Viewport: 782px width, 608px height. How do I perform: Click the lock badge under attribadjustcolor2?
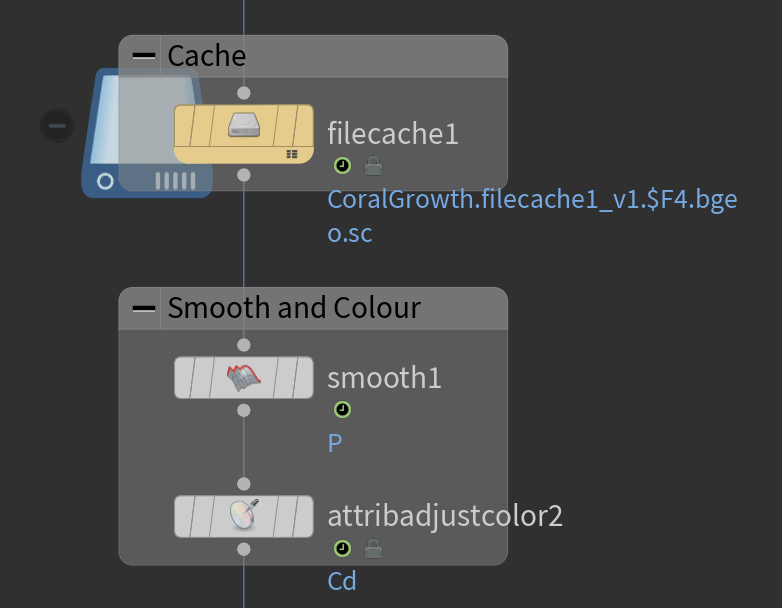(x=373, y=548)
